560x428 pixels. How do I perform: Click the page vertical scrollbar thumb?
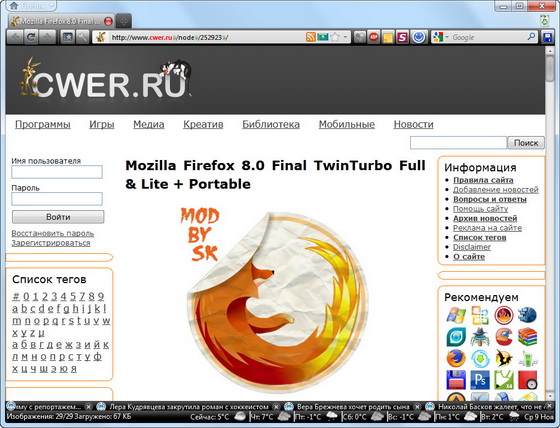click(x=550, y=69)
